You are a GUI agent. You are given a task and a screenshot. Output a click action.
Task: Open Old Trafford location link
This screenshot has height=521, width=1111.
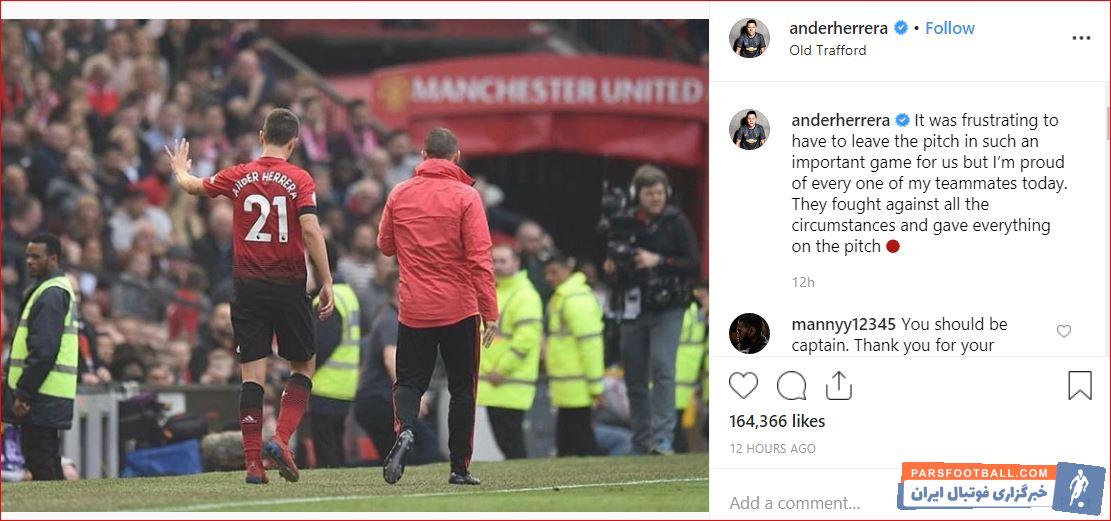point(828,50)
